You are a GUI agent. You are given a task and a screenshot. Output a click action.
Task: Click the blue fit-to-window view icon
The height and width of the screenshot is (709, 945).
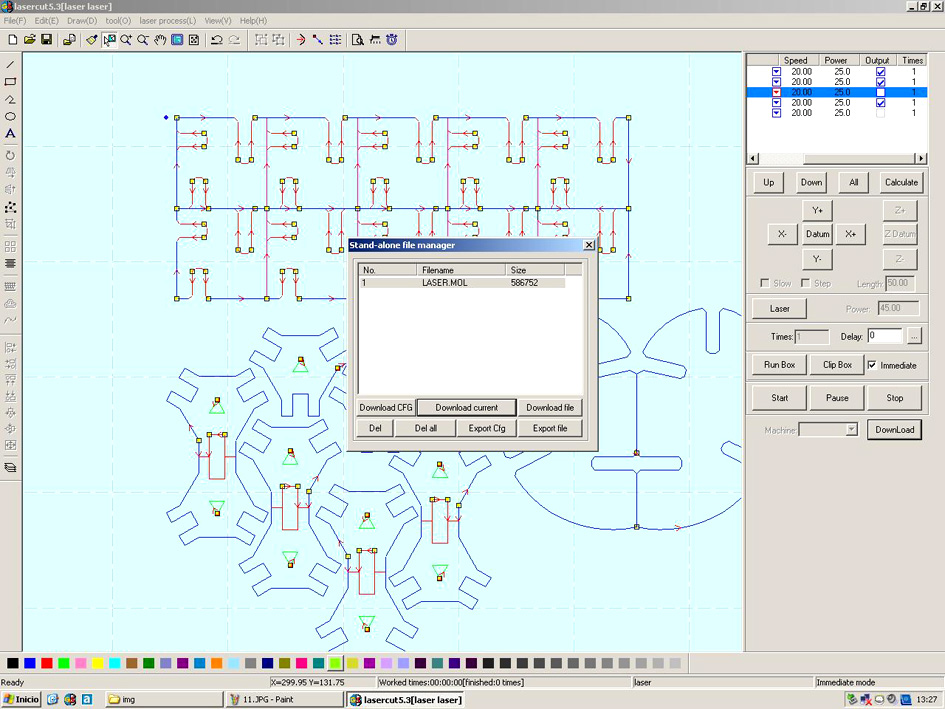coord(177,40)
